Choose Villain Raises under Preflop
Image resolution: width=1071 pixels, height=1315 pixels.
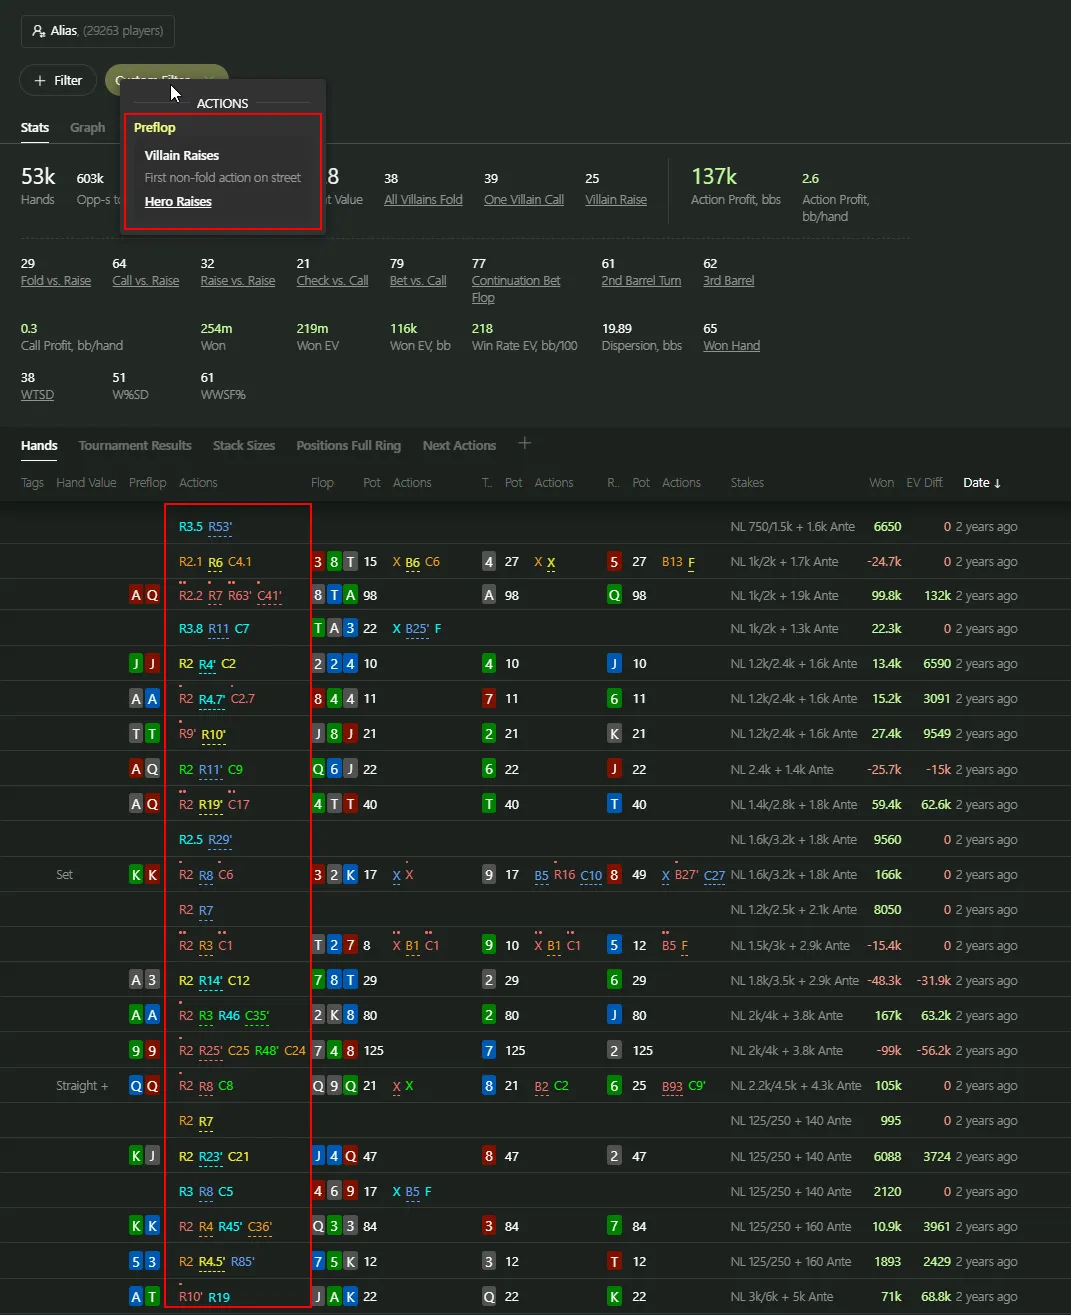[x=181, y=155]
